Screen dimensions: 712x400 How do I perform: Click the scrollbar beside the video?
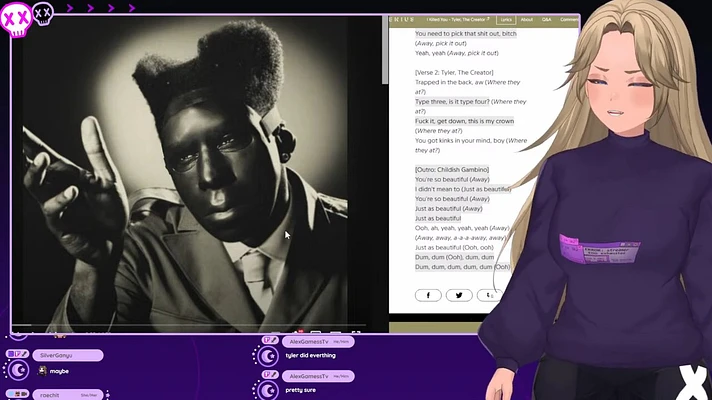click(x=385, y=50)
